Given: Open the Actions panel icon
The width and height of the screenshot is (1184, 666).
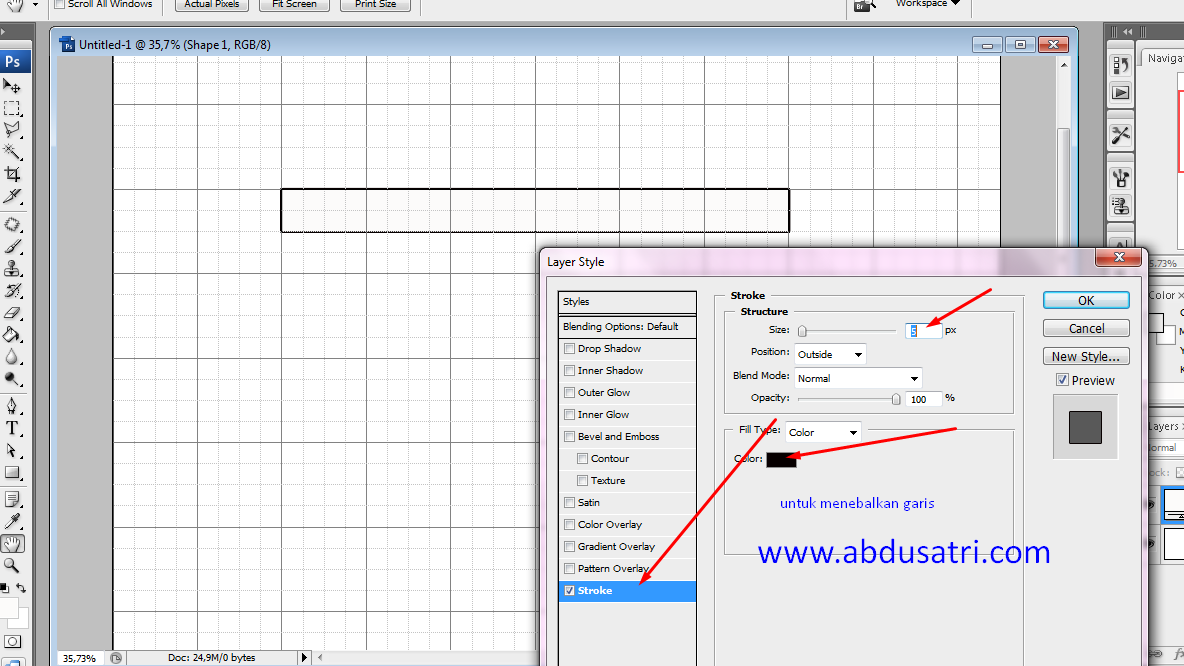Looking at the screenshot, I should 1121,93.
